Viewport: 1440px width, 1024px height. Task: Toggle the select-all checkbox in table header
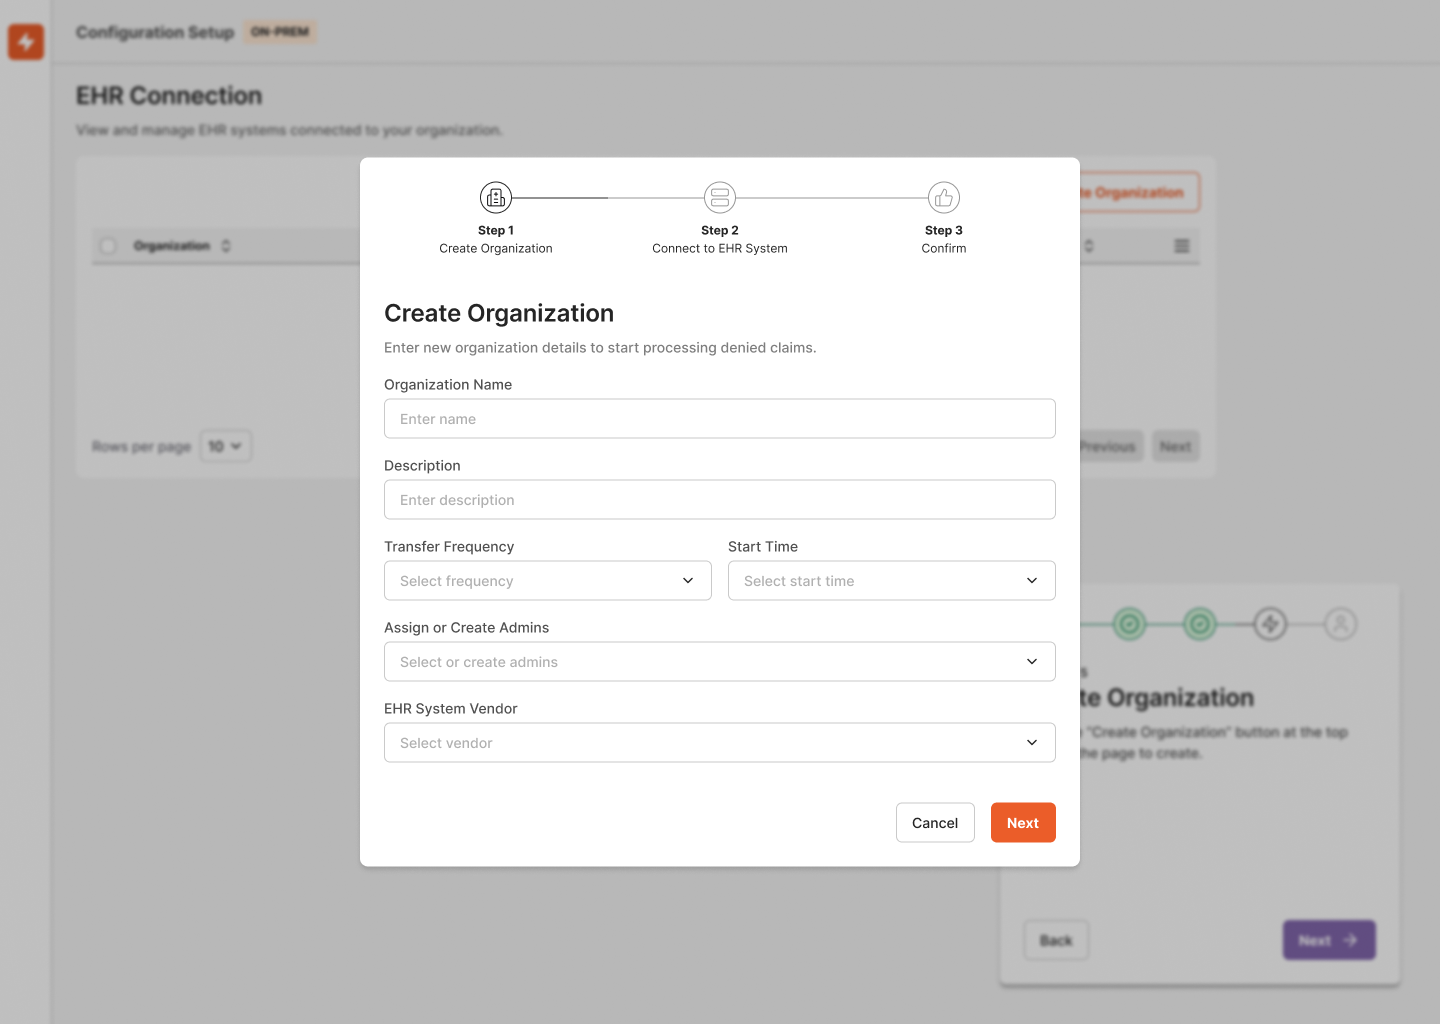tap(107, 245)
